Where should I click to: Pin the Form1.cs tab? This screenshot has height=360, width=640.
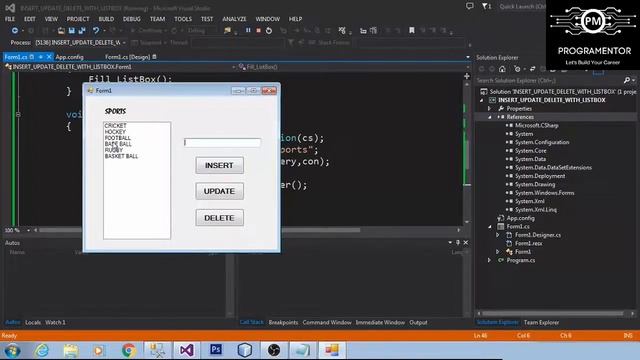(40, 57)
